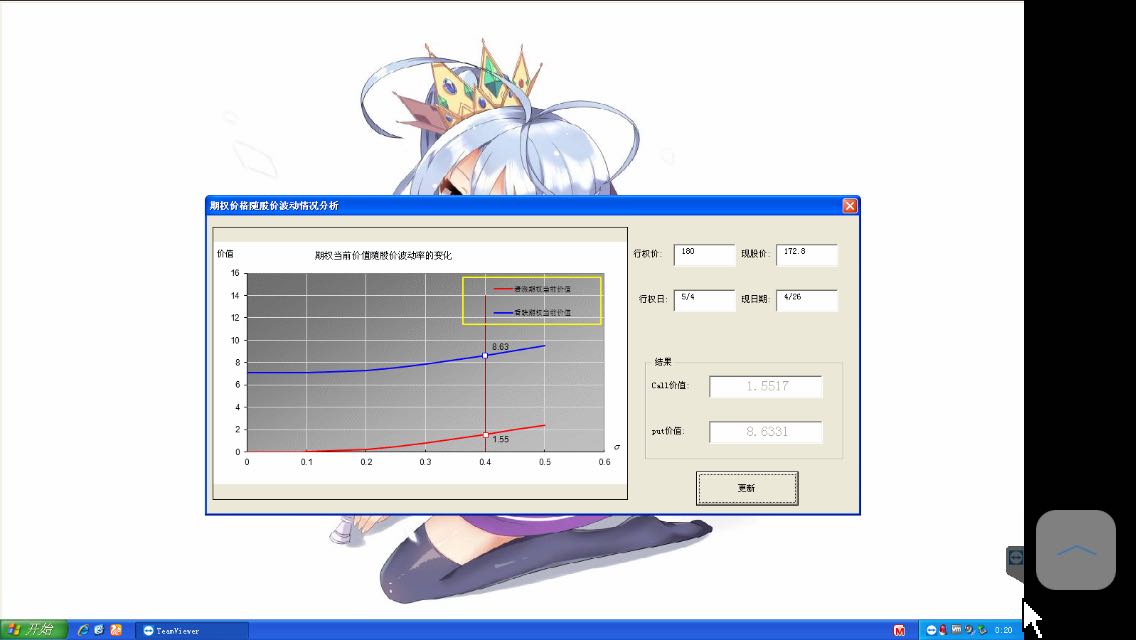Edit the 行权日 exercise date field
Viewport: 1136px width, 640px height.
click(704, 300)
